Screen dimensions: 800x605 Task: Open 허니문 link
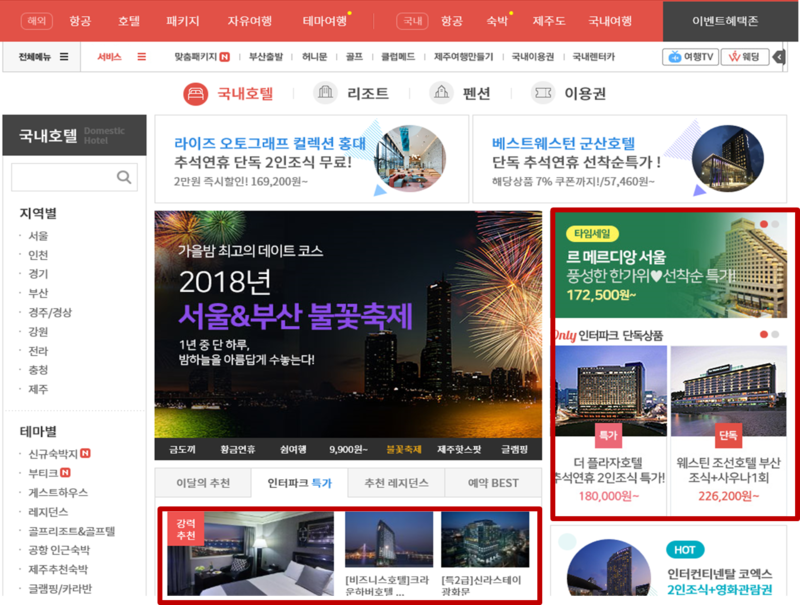[x=314, y=57]
